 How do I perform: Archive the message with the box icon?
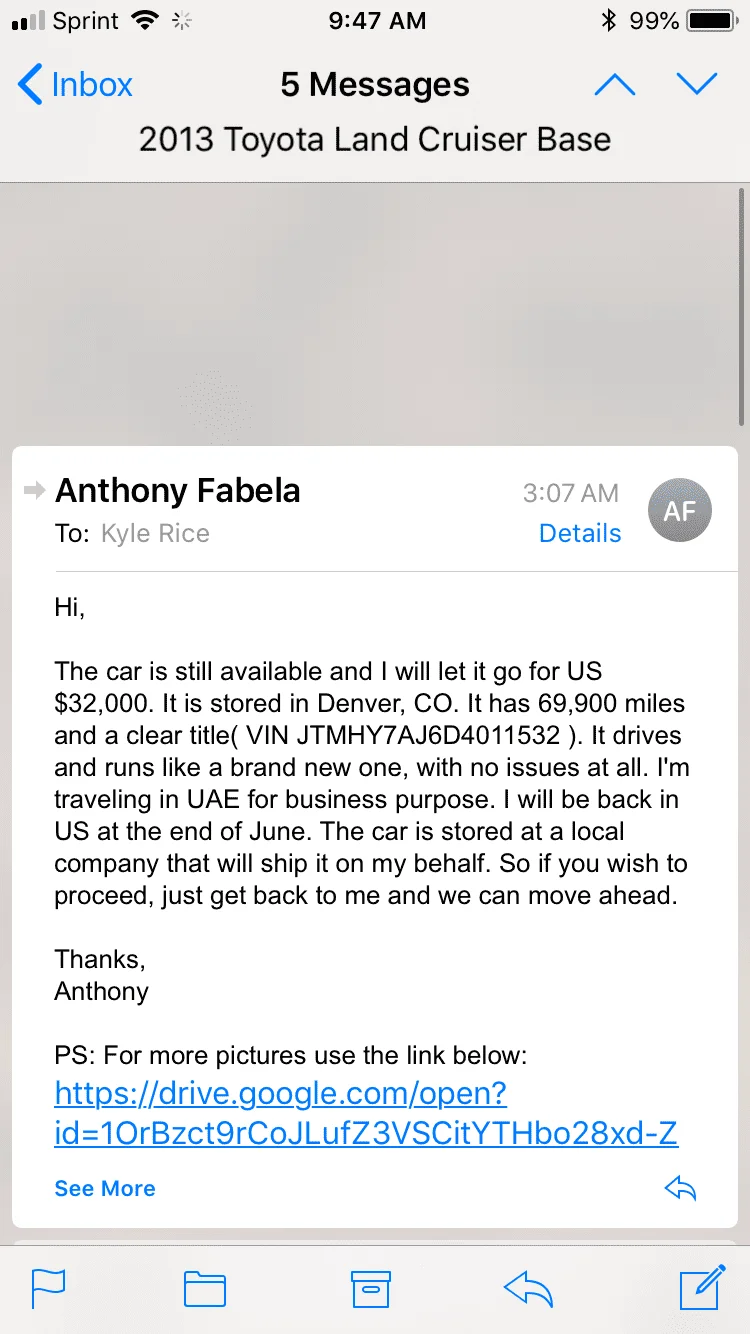[370, 1289]
